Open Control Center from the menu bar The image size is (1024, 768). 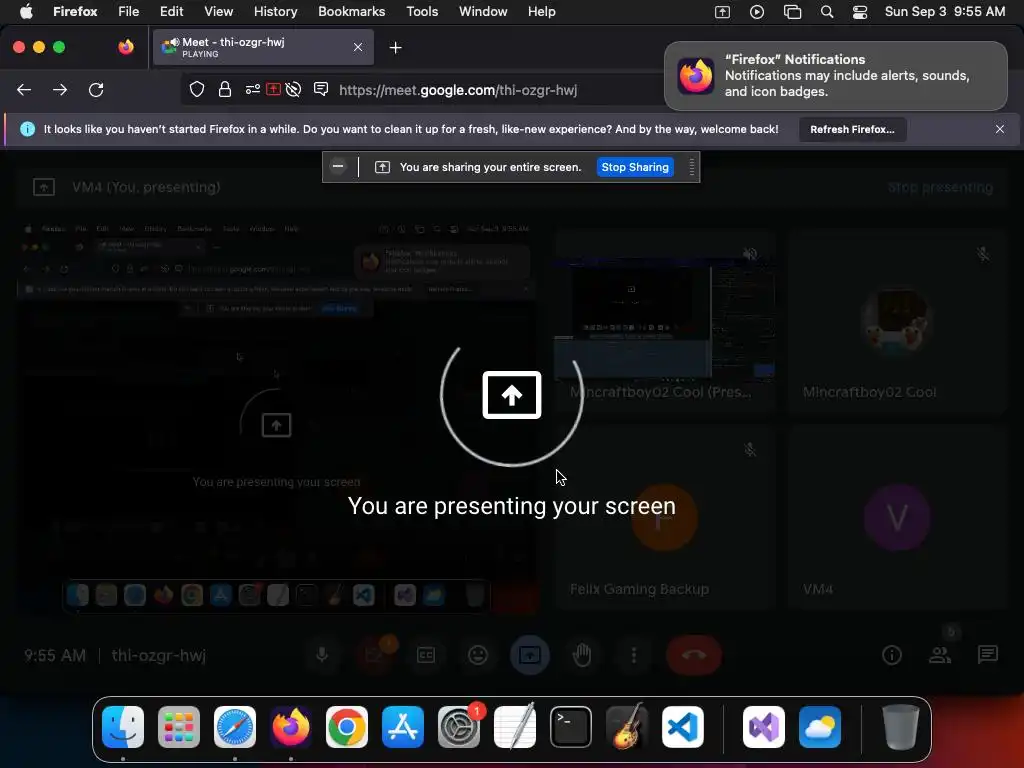[859, 12]
